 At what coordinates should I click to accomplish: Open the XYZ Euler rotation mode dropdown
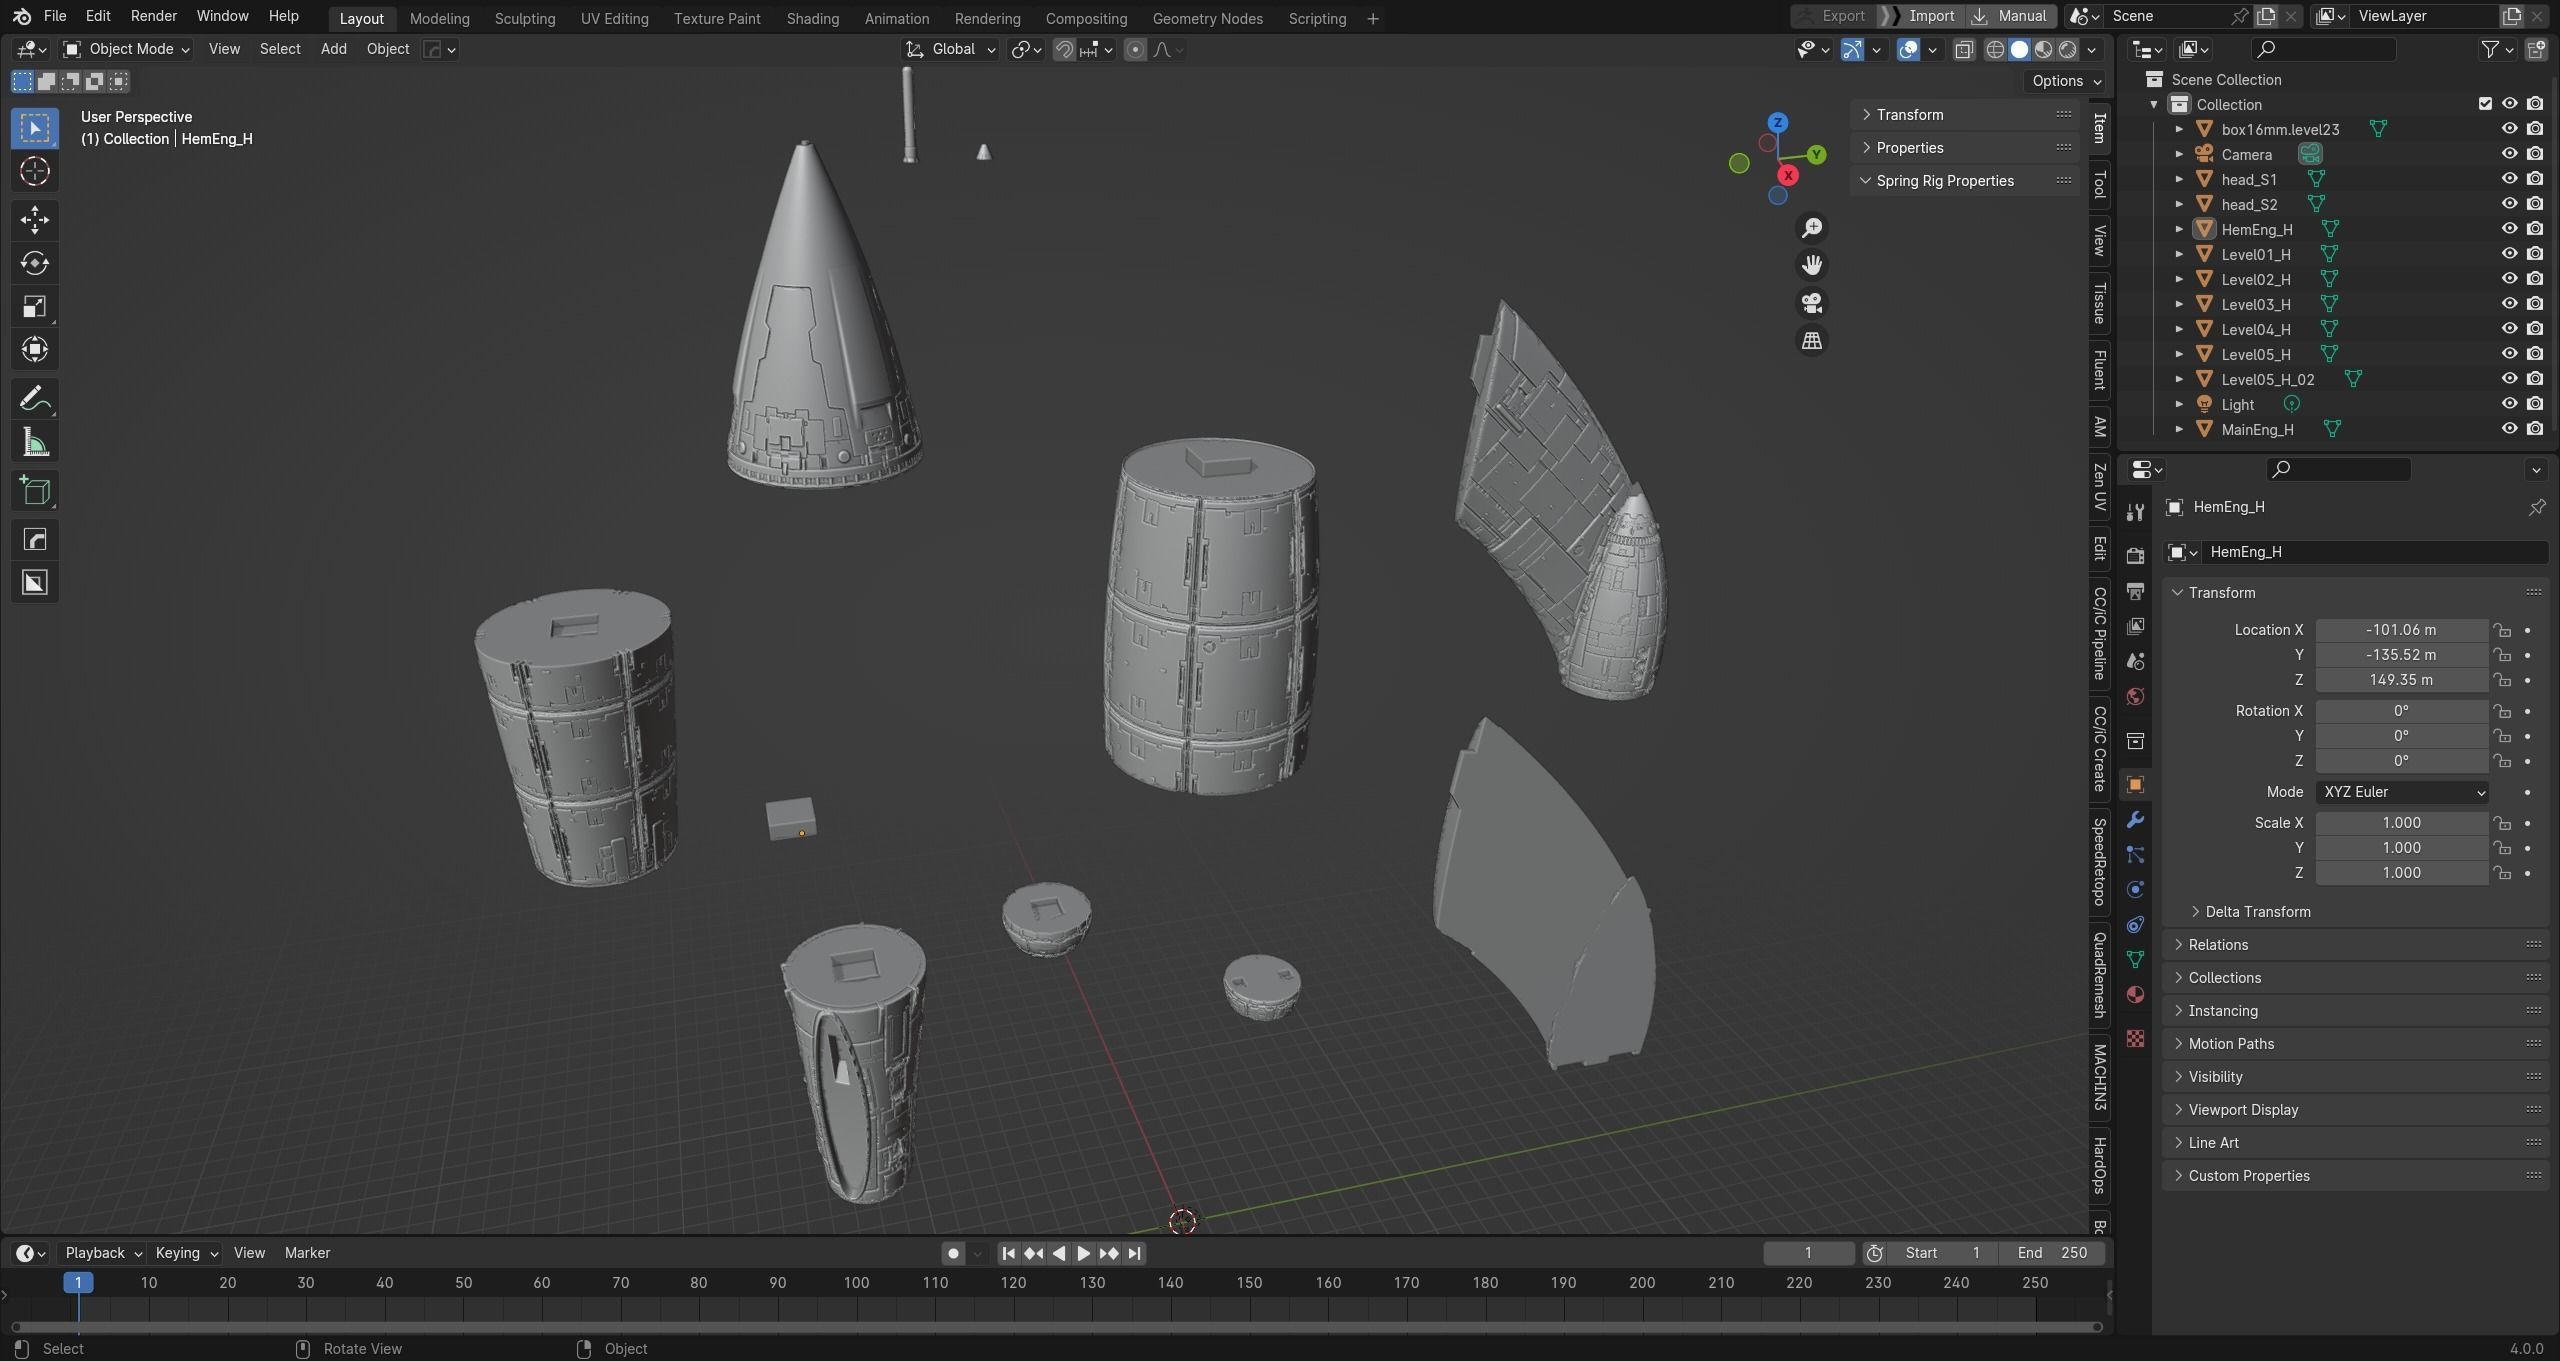(x=2401, y=792)
